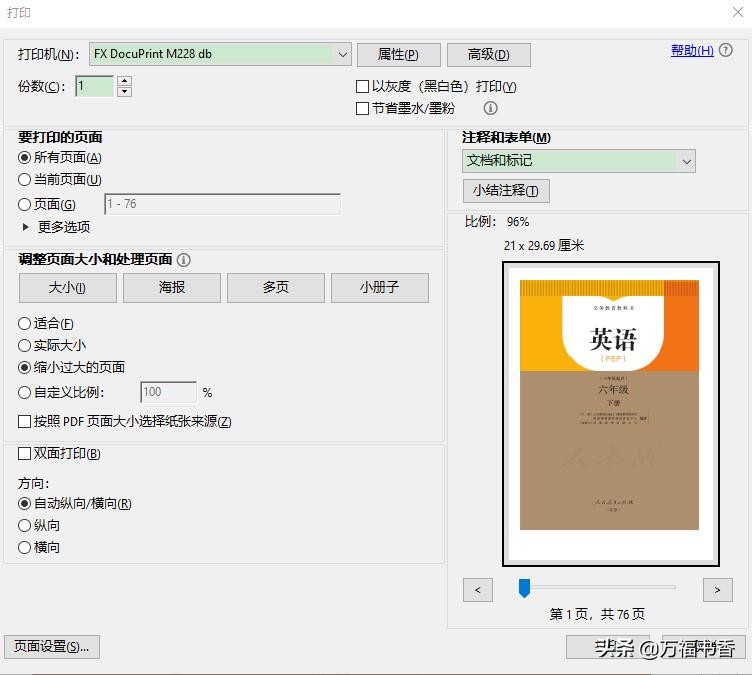Go to previous preview page arrow
Viewport: 752px width, 675px height.
[x=478, y=590]
